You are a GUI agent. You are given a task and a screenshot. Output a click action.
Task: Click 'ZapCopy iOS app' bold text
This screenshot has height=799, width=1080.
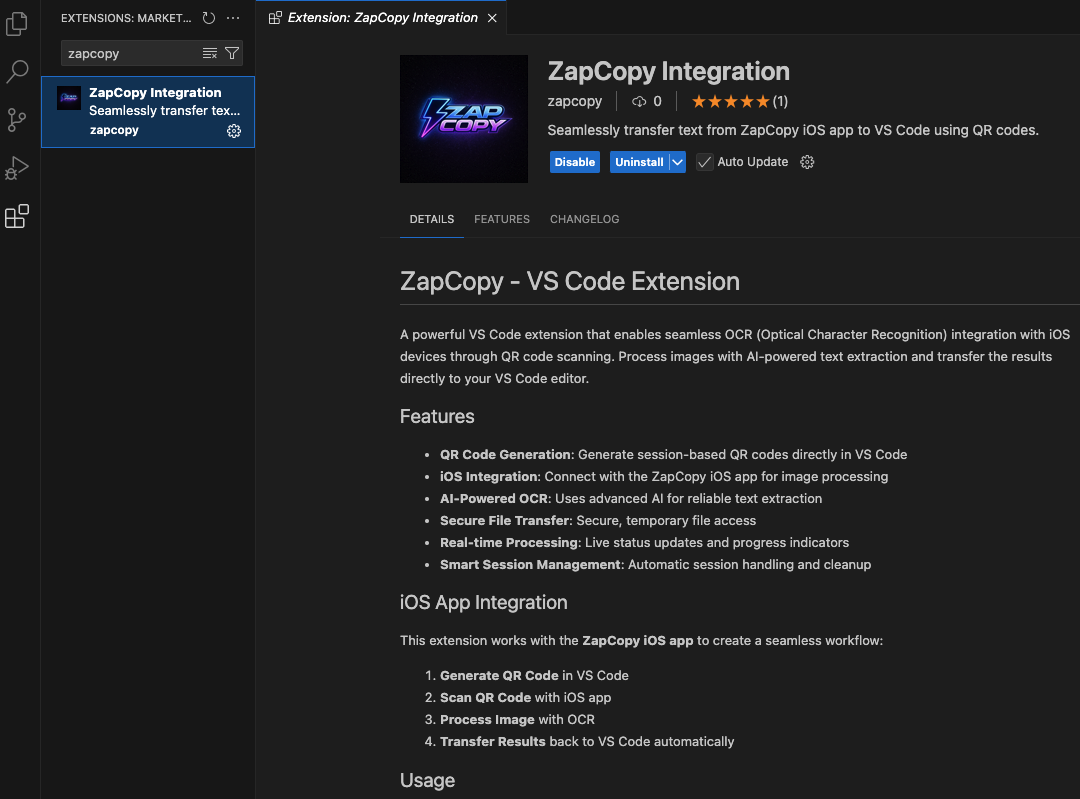[x=638, y=641]
